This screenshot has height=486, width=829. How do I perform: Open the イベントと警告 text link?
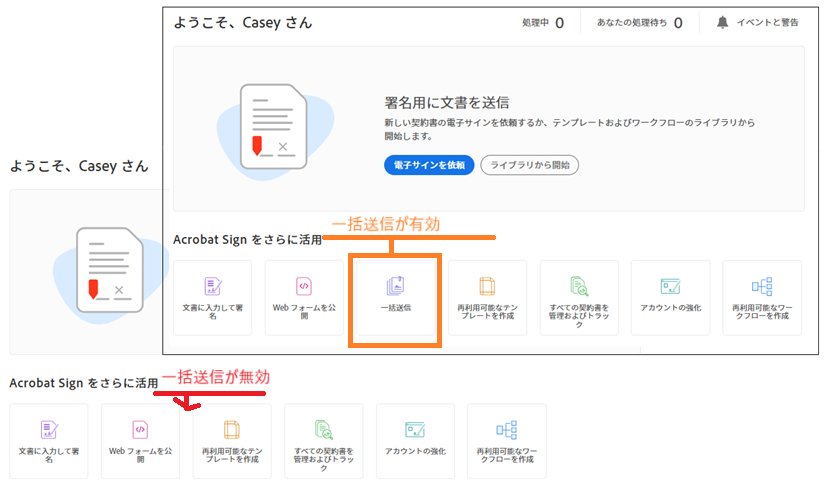pos(768,22)
